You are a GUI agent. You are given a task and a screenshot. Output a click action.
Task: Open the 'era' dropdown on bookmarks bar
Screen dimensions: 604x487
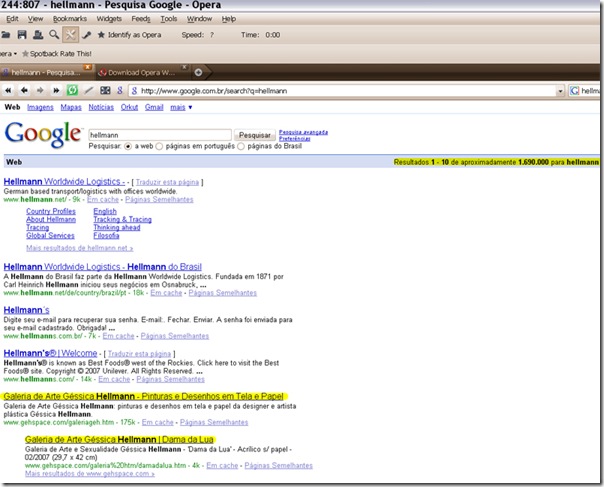[8, 54]
